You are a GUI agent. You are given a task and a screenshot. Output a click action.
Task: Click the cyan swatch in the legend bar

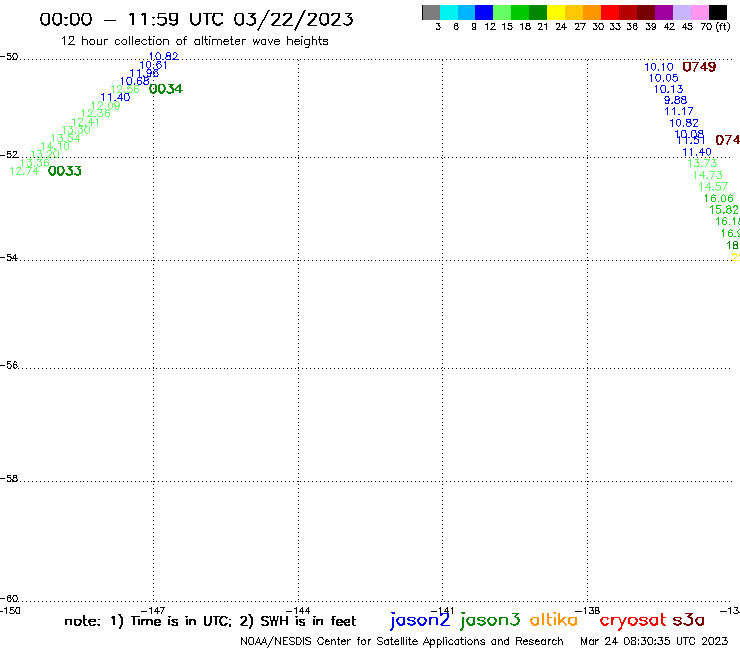point(449,12)
